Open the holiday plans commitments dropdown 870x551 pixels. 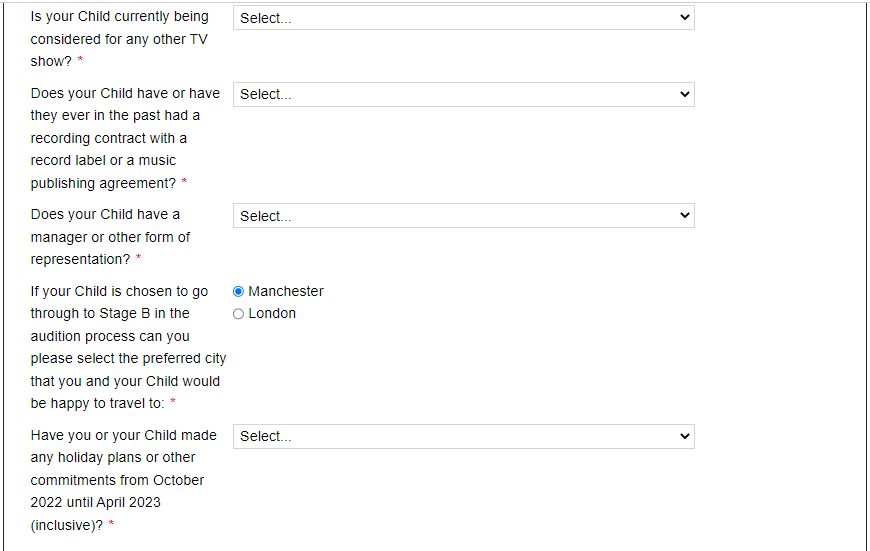[x=463, y=436]
